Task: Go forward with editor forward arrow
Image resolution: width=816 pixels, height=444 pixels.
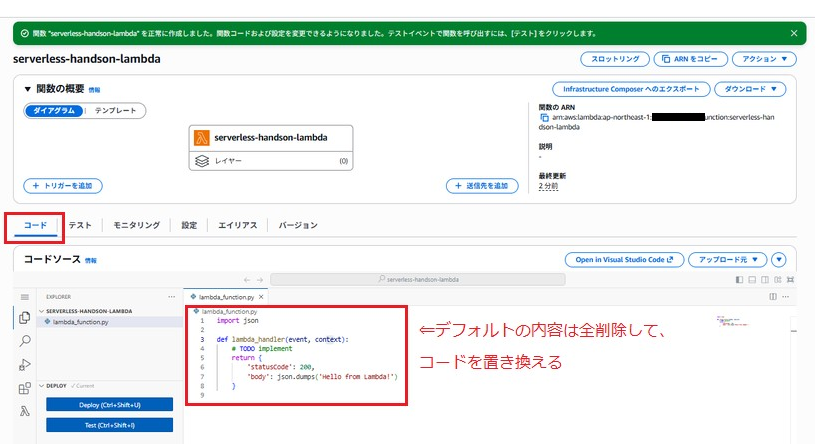Action: click(x=260, y=280)
